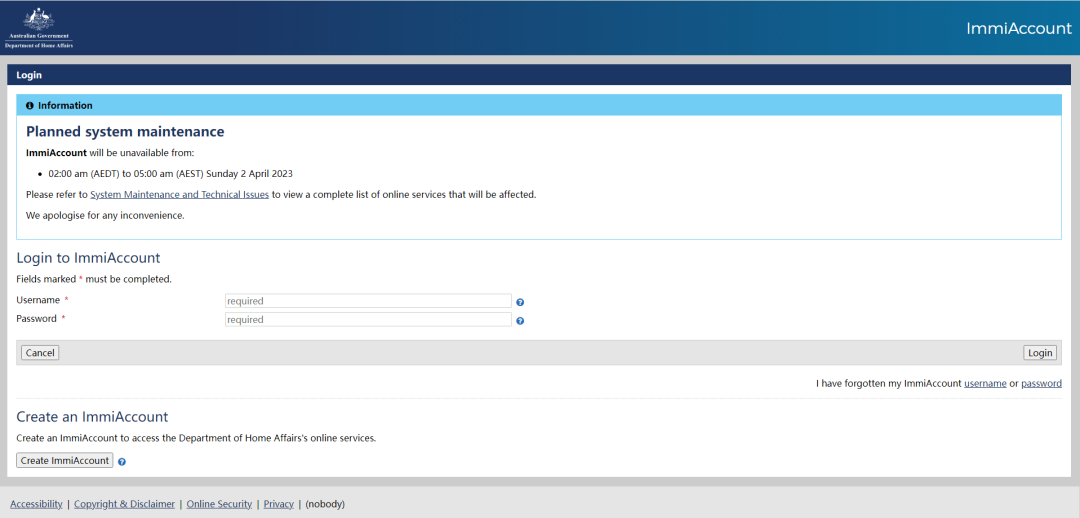1080x518 pixels.
Task: Focus the Username input field
Action: [368, 301]
